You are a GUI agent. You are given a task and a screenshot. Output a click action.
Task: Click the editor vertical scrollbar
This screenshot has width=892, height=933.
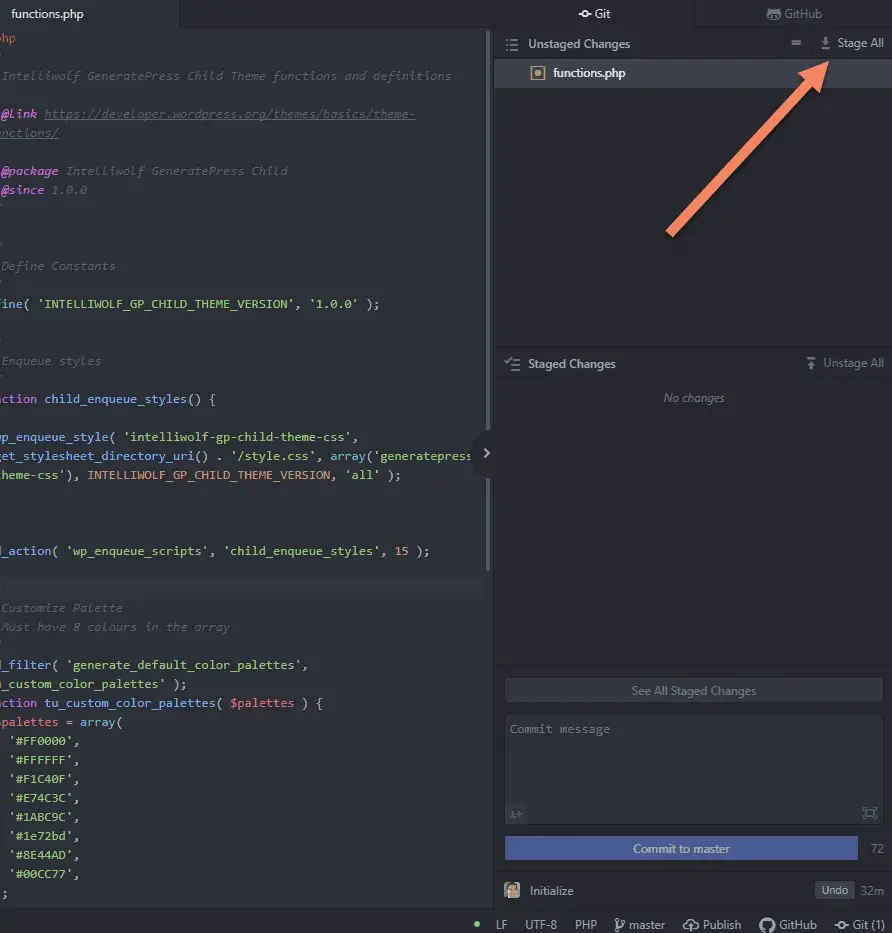pos(489,300)
